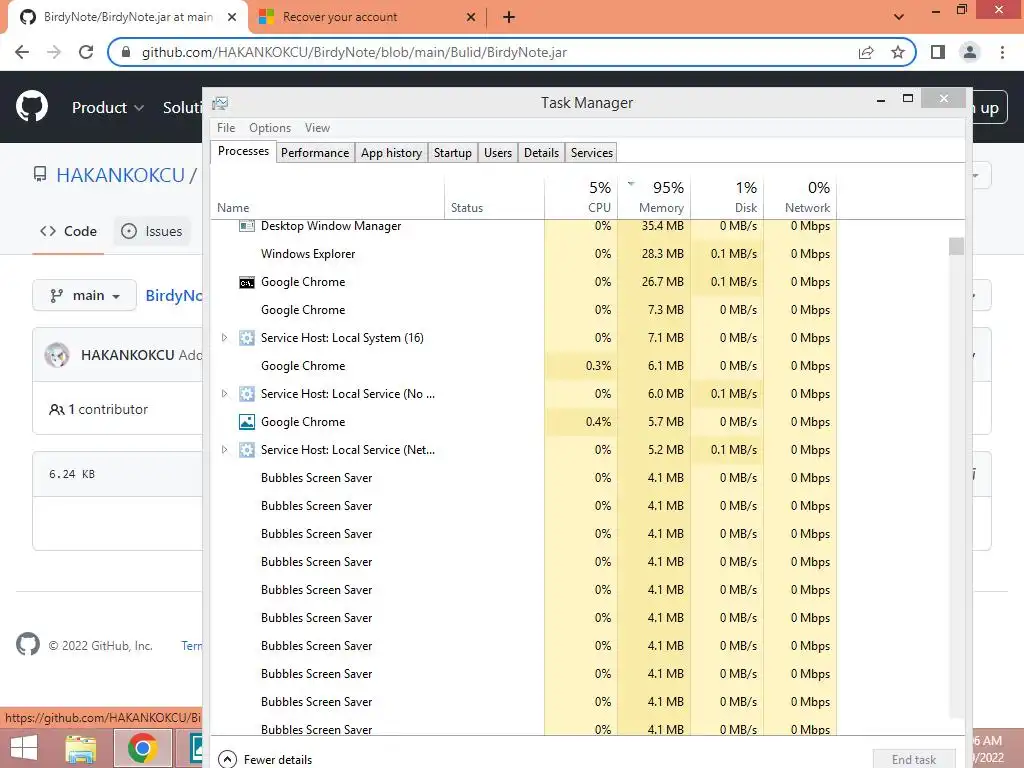Open Chrome tab search chevron
This screenshot has height=768, width=1024.
click(x=899, y=16)
